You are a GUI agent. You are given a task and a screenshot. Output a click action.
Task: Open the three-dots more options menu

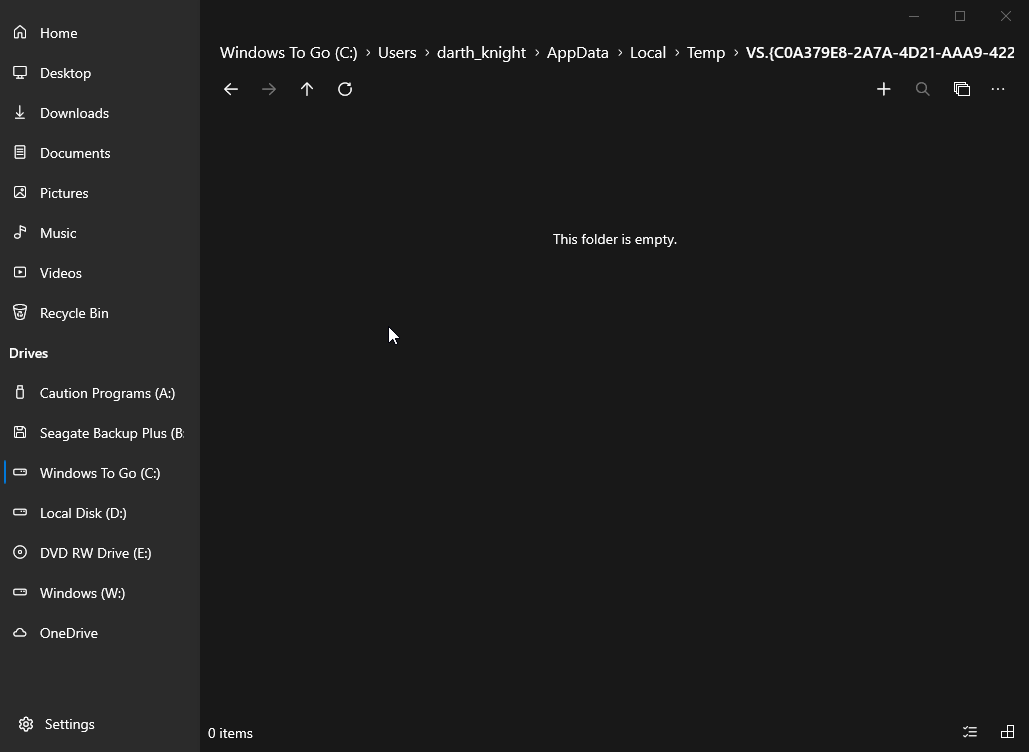pos(998,89)
